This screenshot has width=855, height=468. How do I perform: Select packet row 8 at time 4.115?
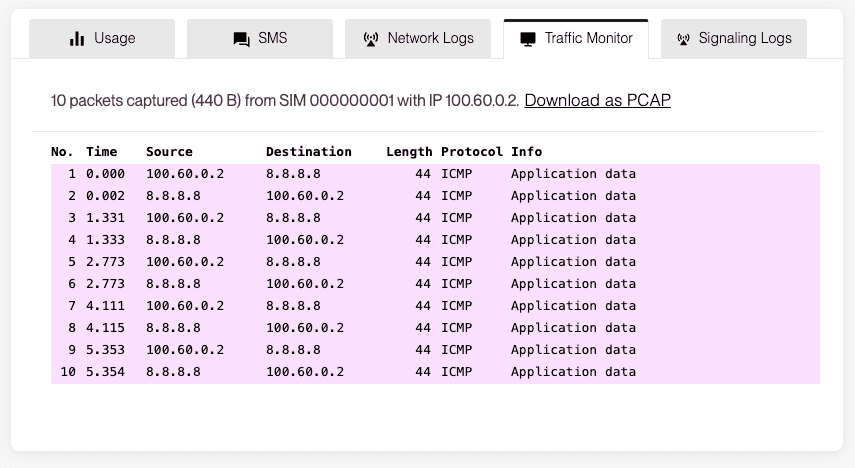pos(435,328)
